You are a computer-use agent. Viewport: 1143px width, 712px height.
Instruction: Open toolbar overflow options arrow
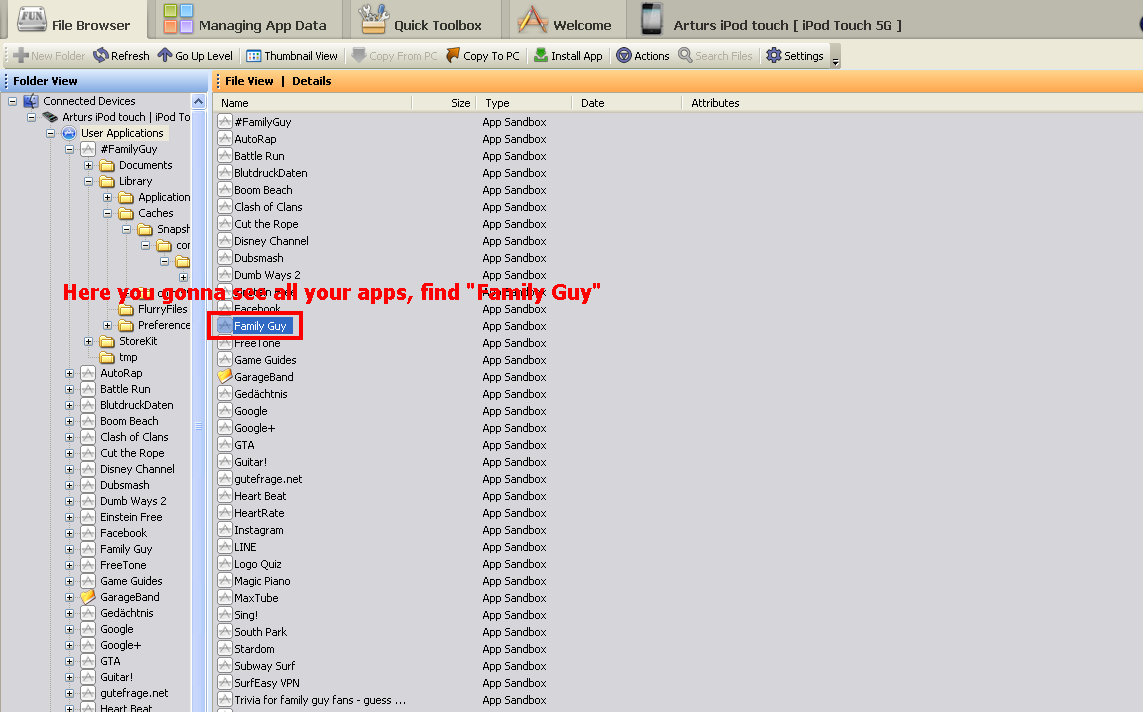tap(835, 60)
